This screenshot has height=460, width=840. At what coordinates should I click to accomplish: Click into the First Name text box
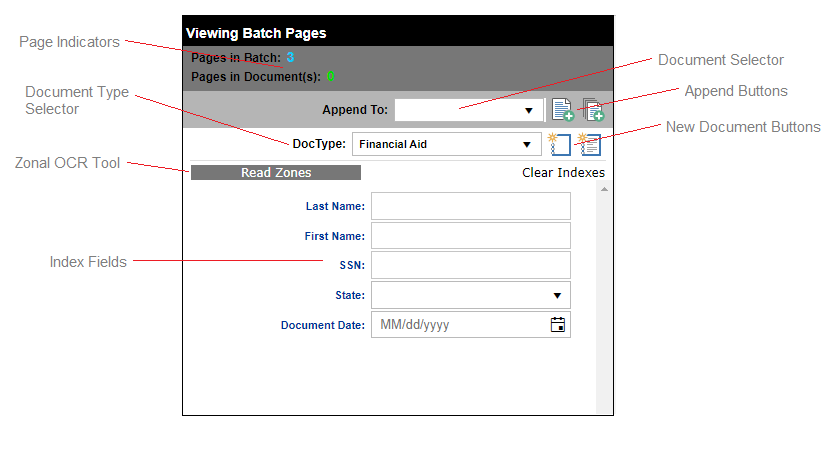click(470, 236)
